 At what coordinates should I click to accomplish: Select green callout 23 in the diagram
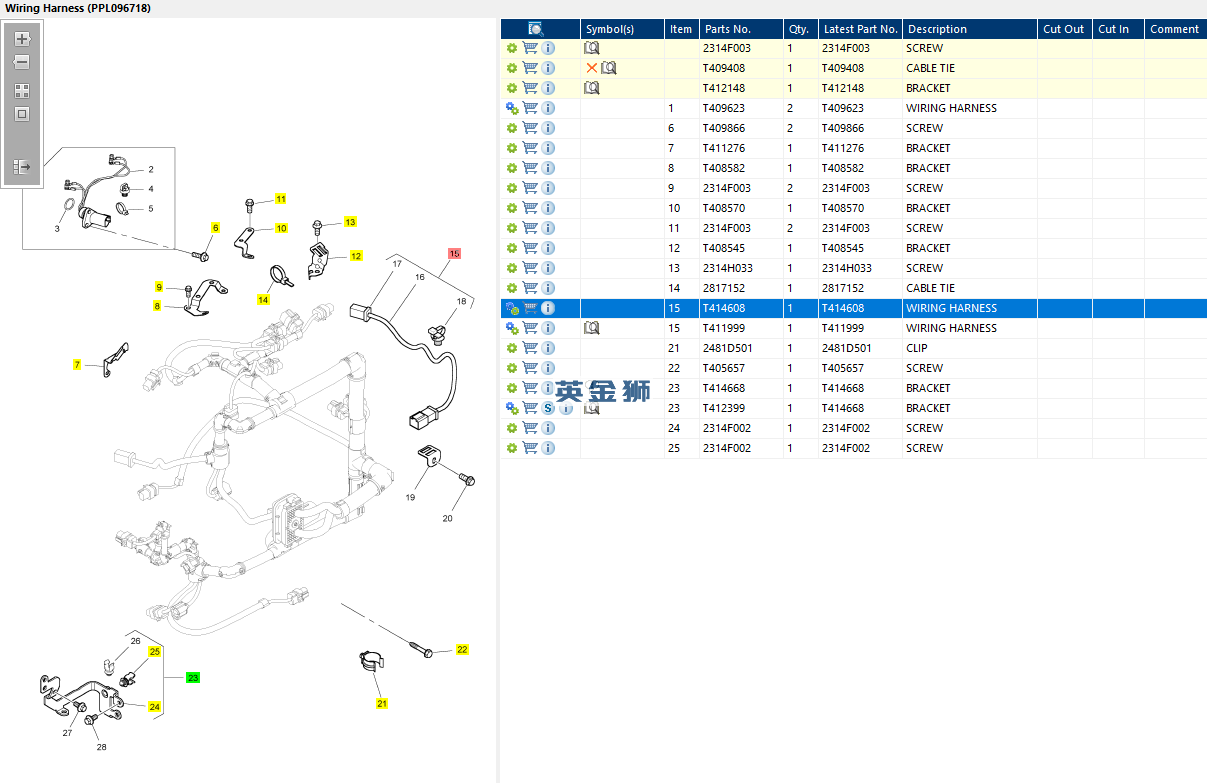click(x=193, y=678)
